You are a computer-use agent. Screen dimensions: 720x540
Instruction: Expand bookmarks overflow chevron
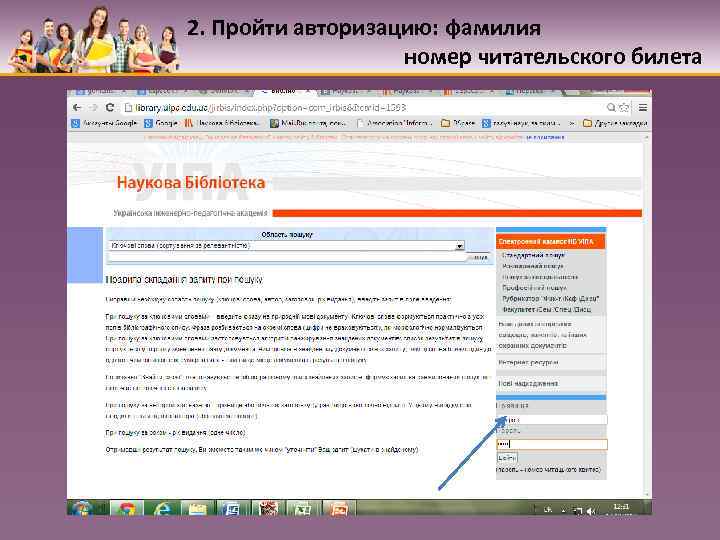(x=572, y=123)
